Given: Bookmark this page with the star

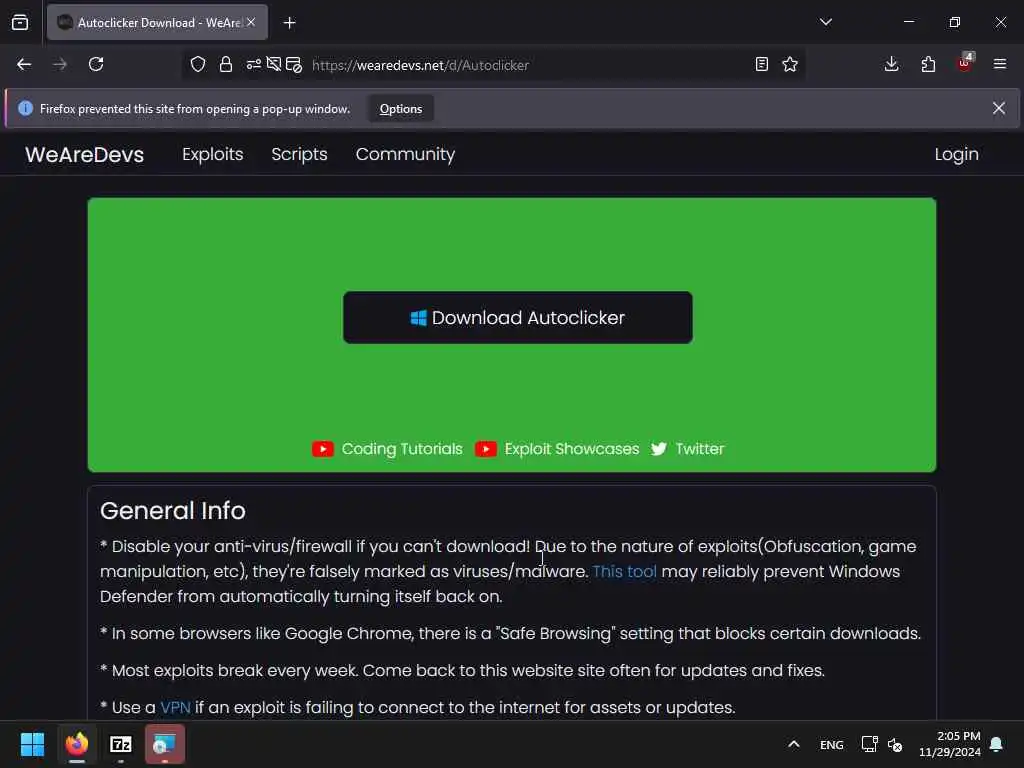Looking at the screenshot, I should (790, 64).
